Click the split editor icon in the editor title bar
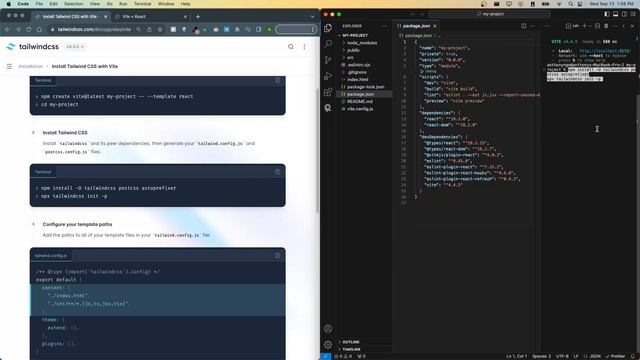The height and width of the screenshot is (360, 640). (524, 26)
